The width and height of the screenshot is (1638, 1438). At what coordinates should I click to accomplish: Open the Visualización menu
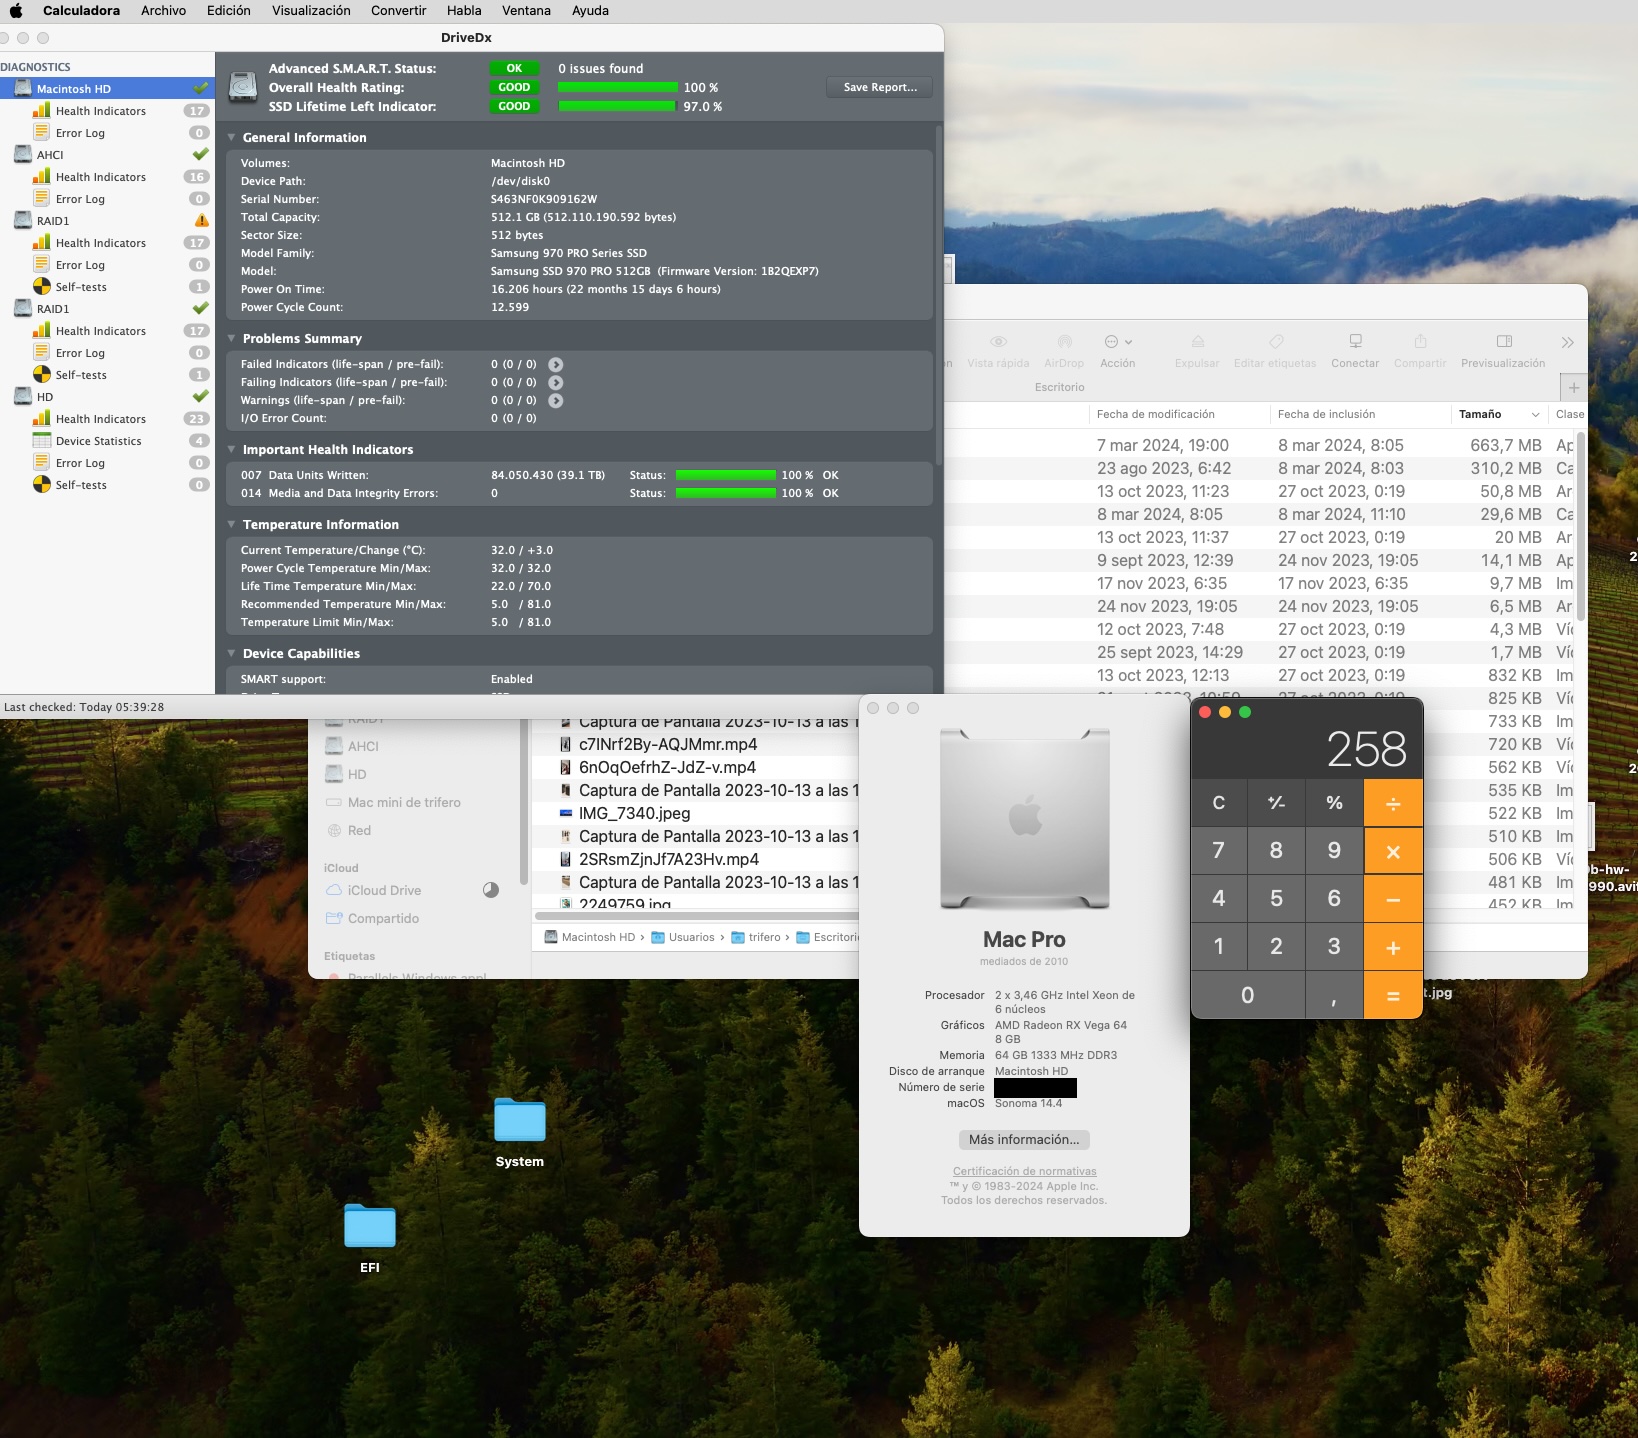311,11
